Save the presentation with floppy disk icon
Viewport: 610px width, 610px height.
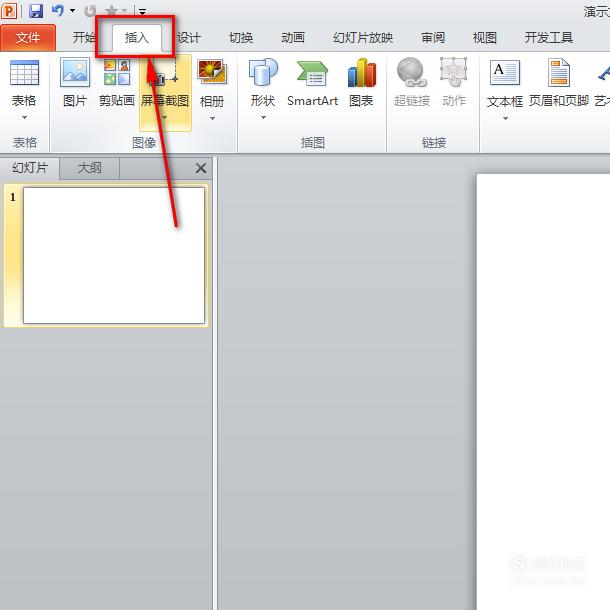pyautogui.click(x=36, y=11)
